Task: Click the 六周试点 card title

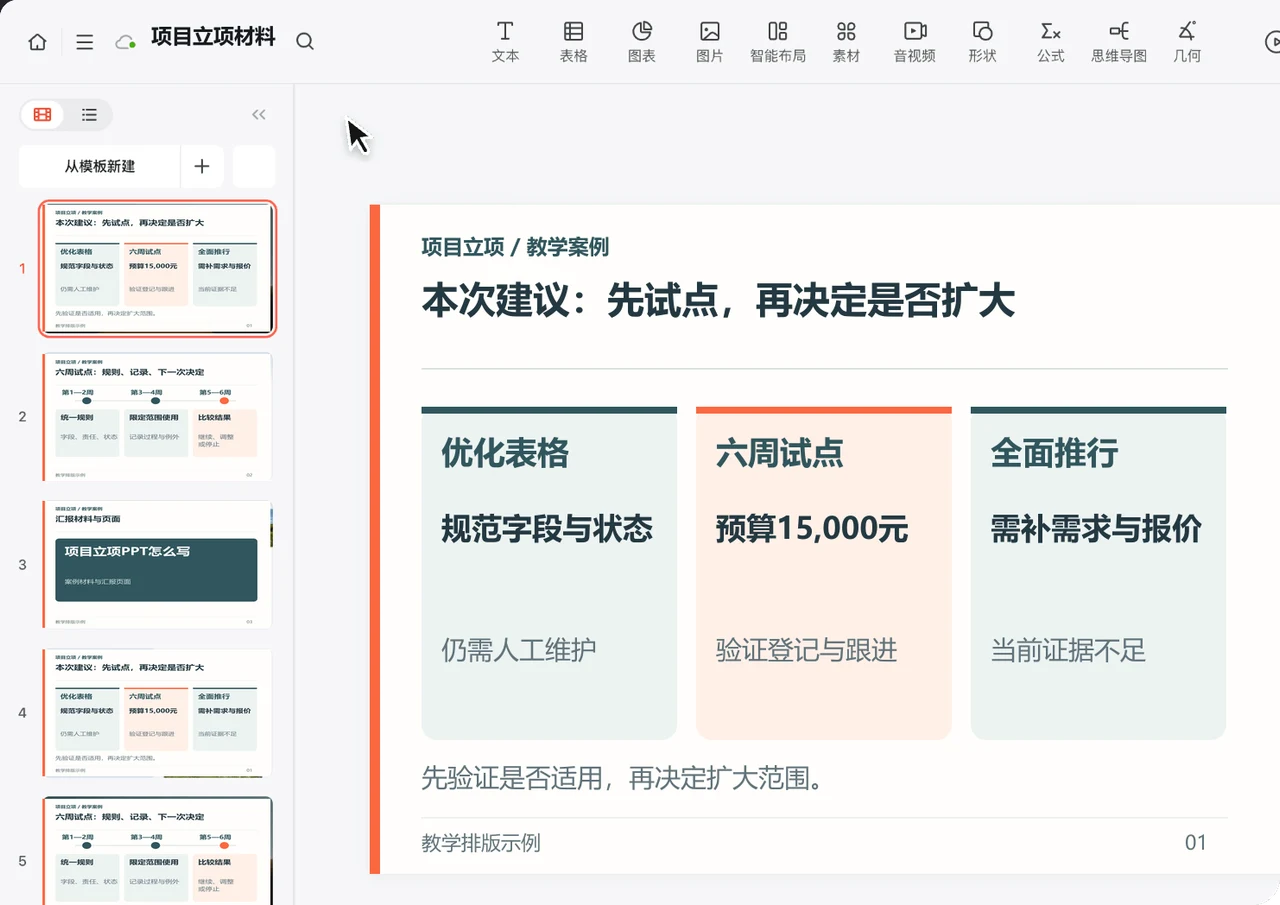Action: tap(780, 453)
